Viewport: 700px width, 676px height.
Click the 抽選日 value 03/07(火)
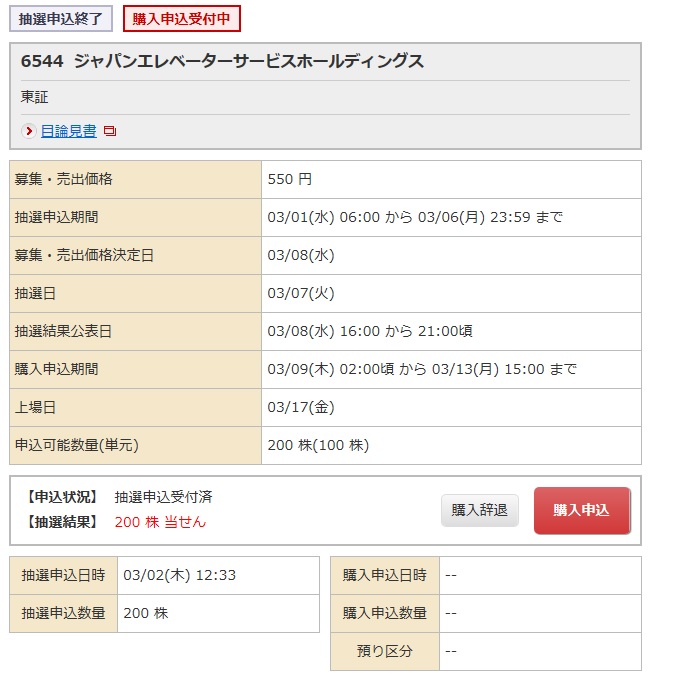click(x=301, y=293)
